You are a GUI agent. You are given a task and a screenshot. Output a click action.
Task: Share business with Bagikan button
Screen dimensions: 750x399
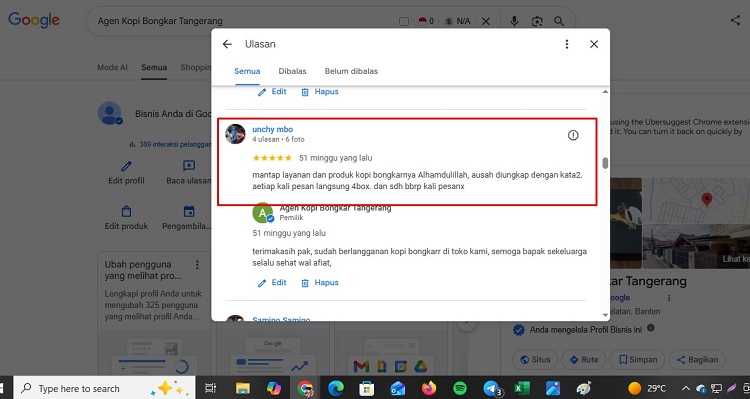click(x=697, y=360)
